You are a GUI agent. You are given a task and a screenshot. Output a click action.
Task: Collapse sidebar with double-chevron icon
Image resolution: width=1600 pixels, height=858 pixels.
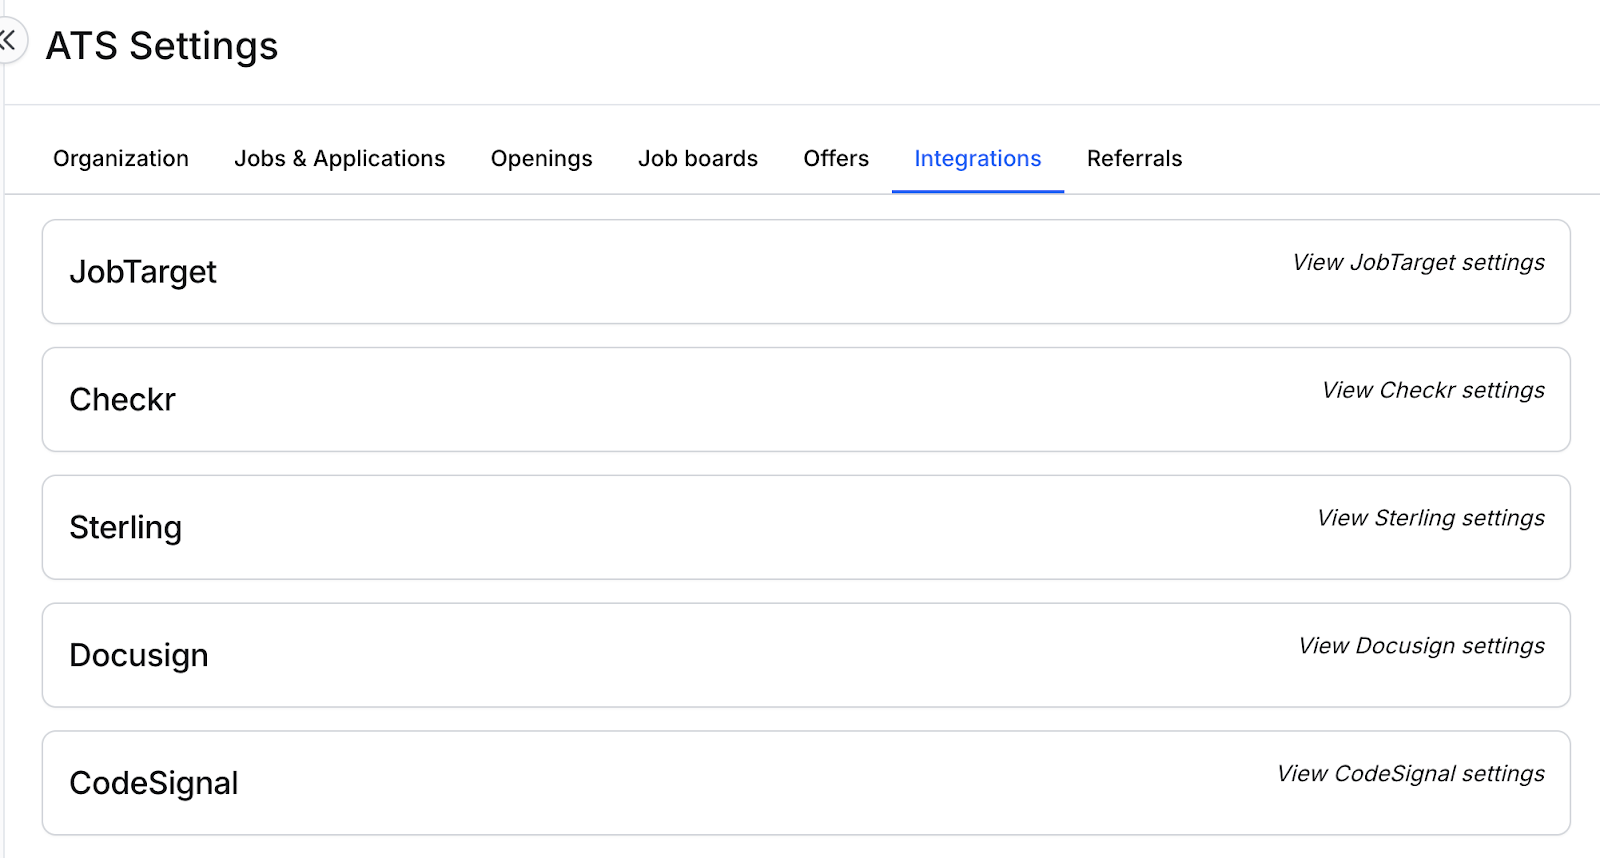[9, 41]
